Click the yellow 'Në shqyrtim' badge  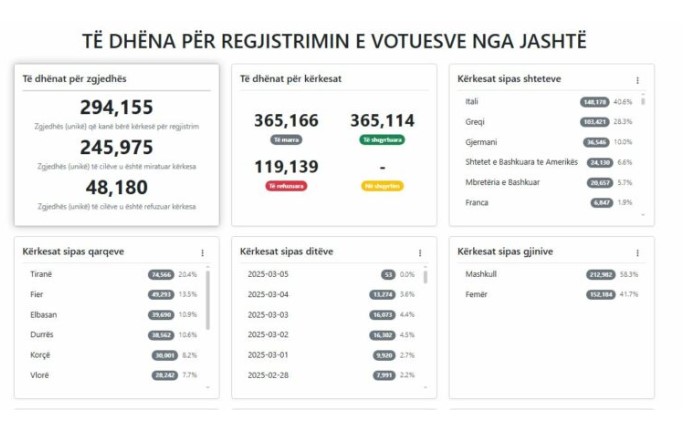[382, 186]
